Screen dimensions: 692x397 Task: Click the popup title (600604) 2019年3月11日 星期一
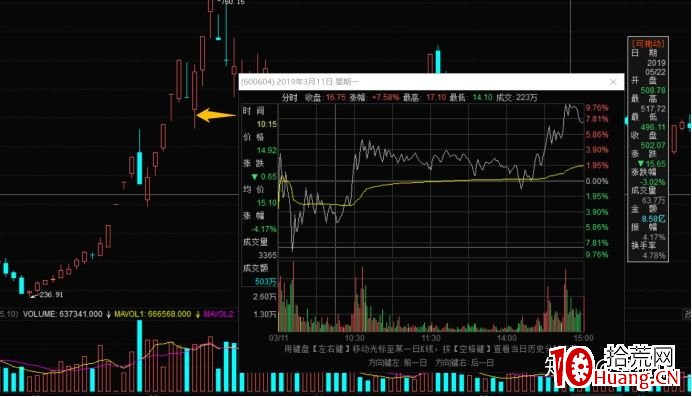pyautogui.click(x=300, y=82)
